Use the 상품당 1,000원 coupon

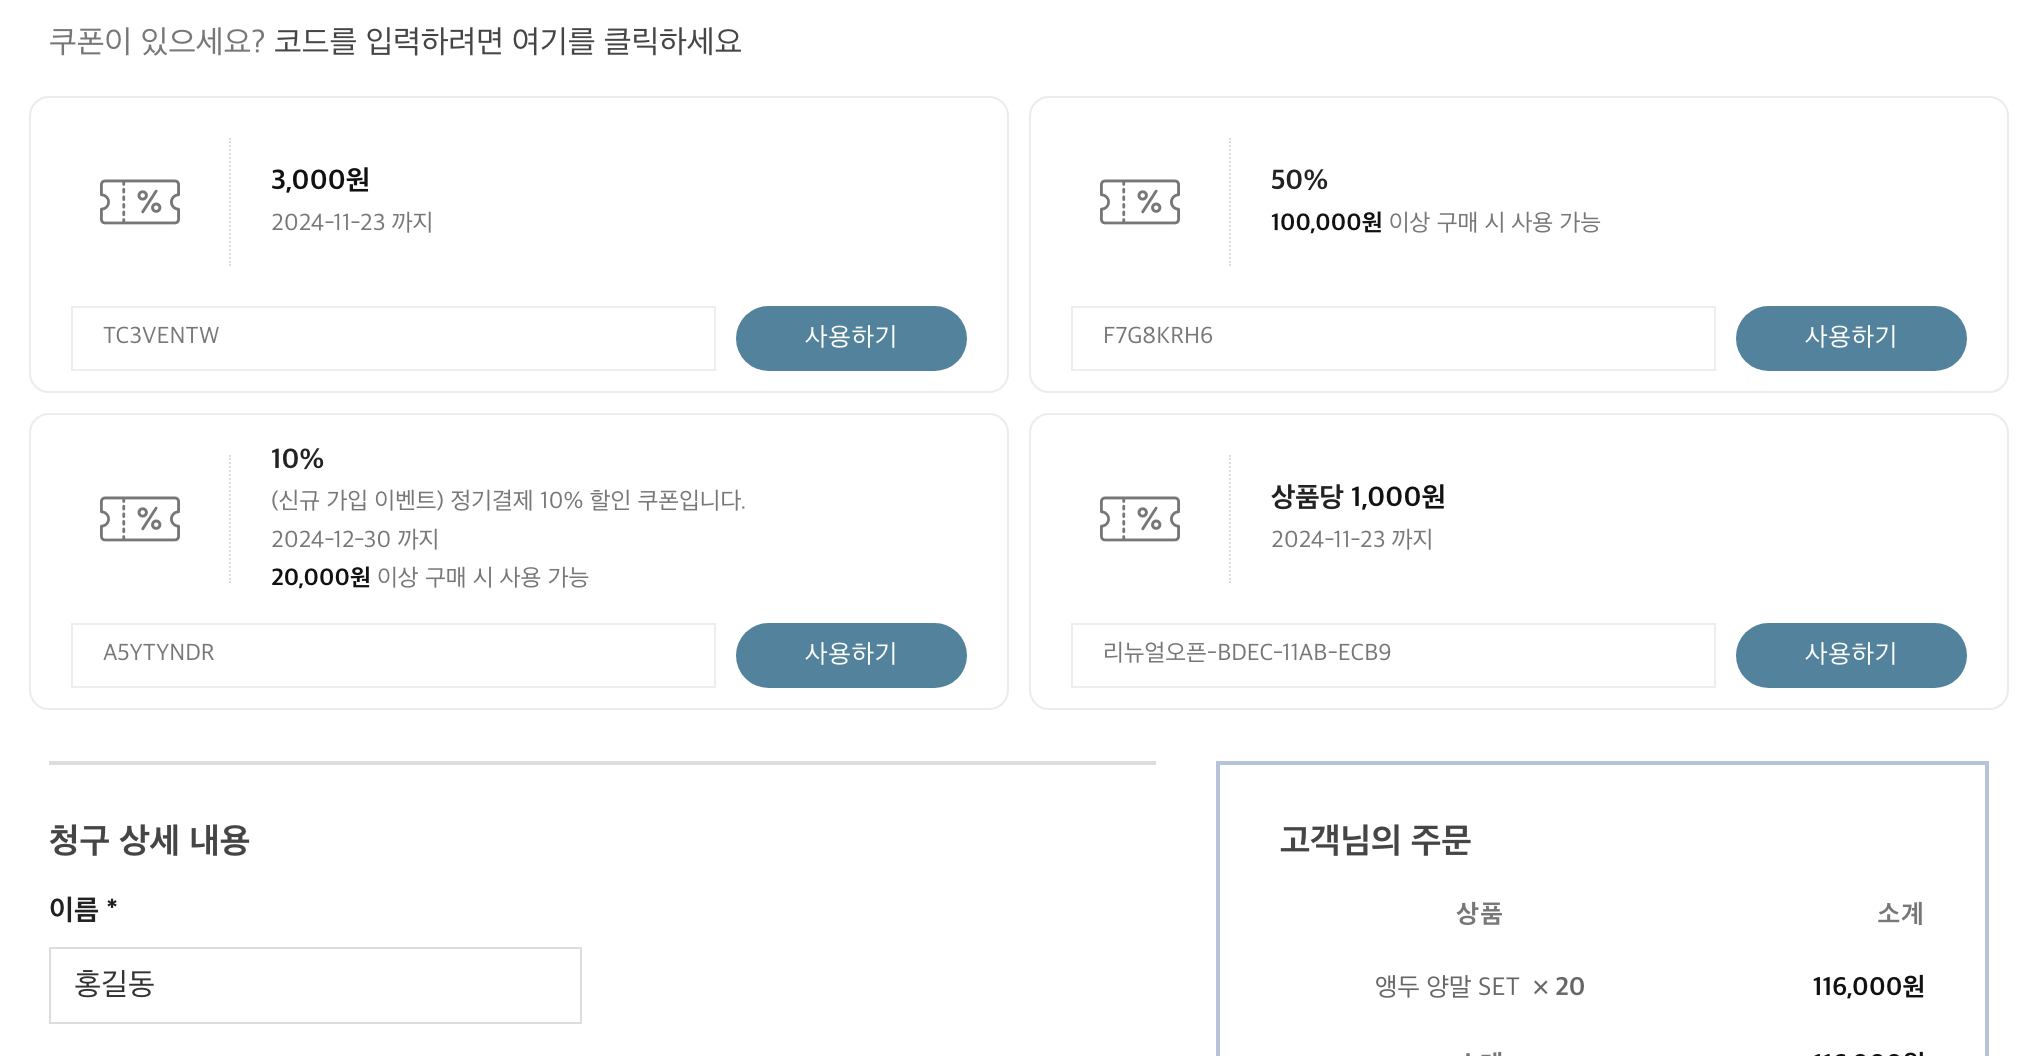1851,655
